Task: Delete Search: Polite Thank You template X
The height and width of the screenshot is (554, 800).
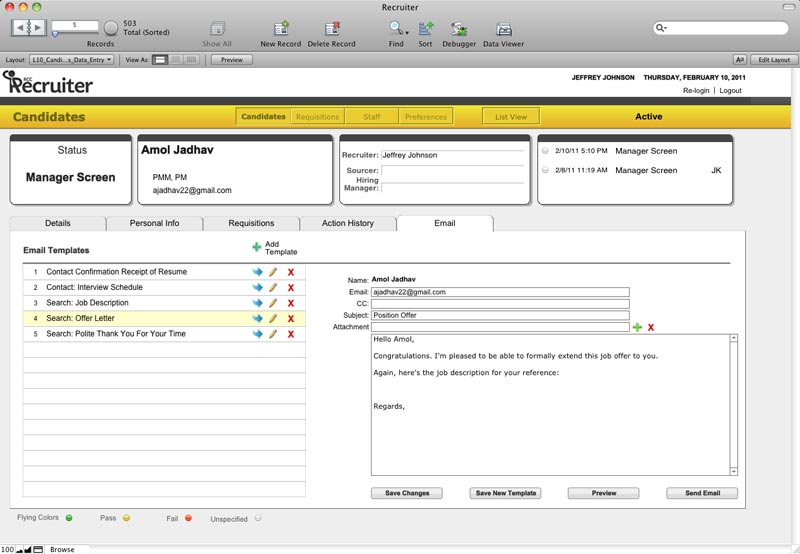Action: click(x=291, y=334)
